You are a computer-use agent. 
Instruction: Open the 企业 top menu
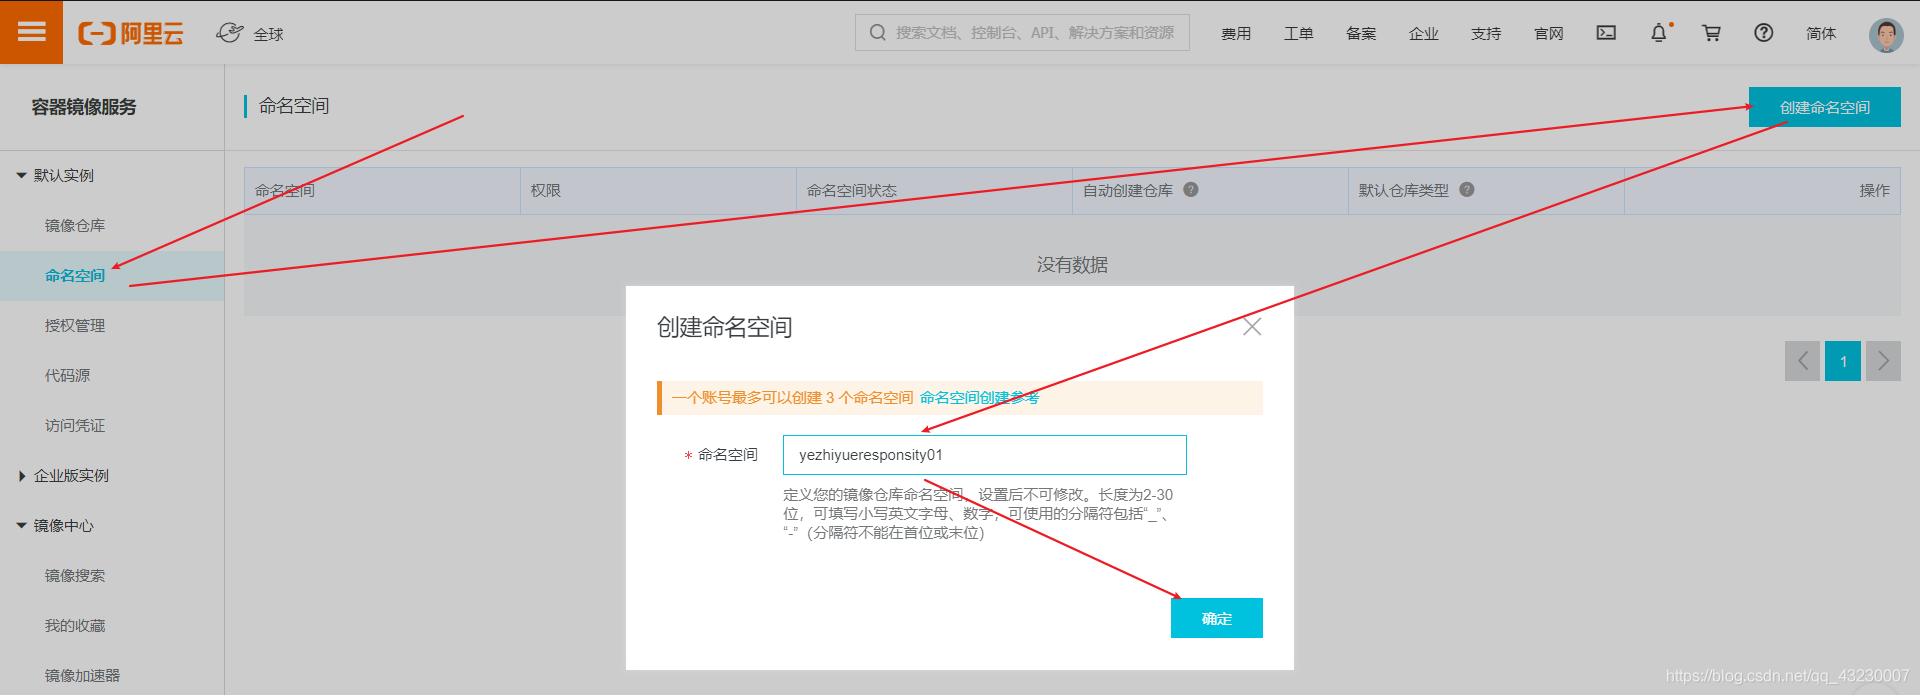1424,33
